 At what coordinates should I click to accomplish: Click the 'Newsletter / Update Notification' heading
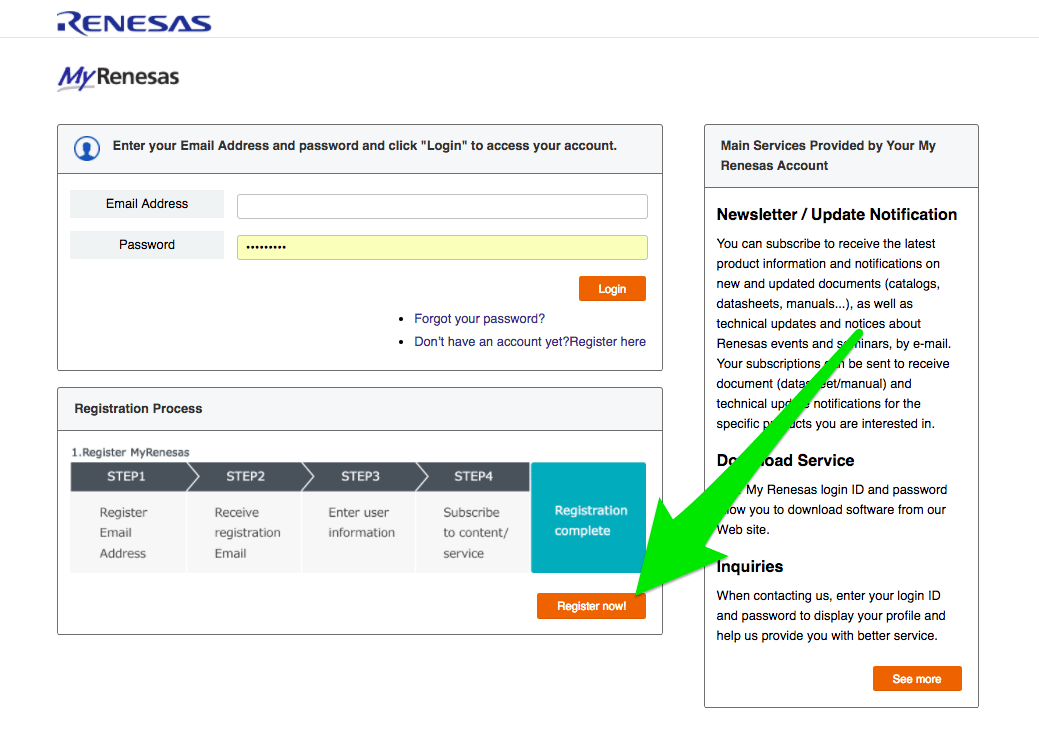(x=836, y=215)
